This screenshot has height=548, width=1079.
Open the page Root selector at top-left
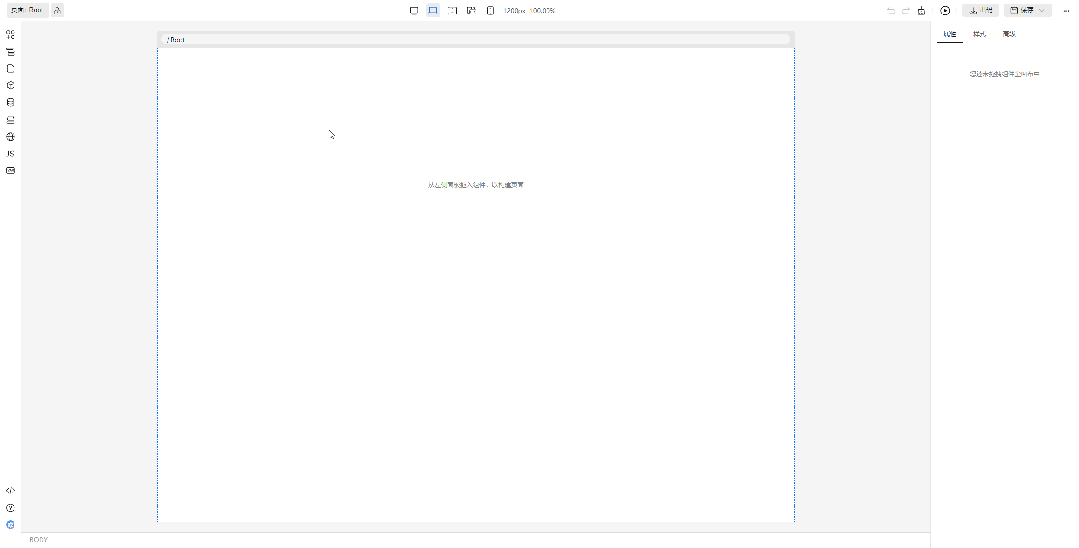tap(28, 10)
